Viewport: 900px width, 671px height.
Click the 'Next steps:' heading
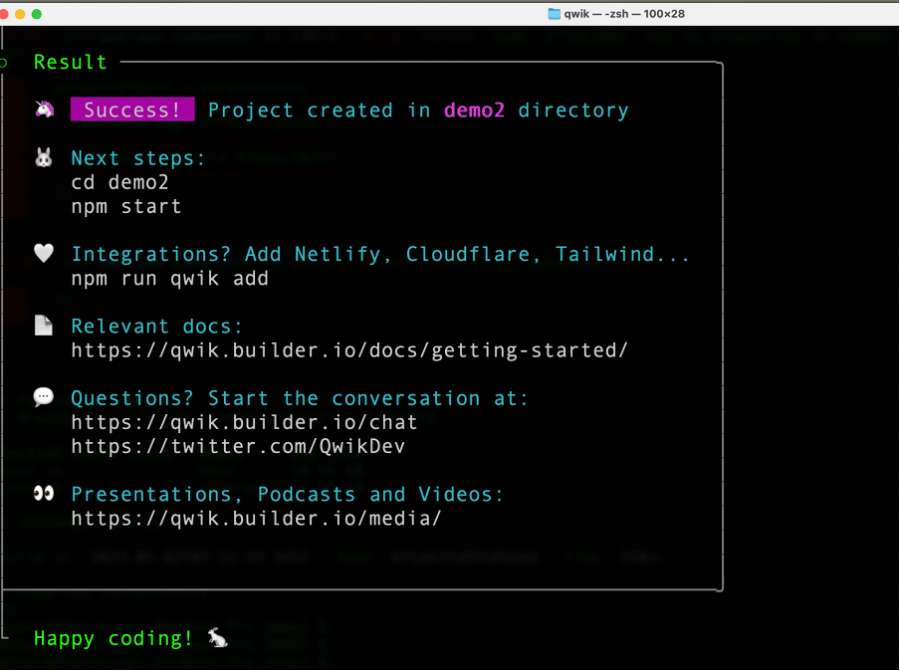(138, 158)
